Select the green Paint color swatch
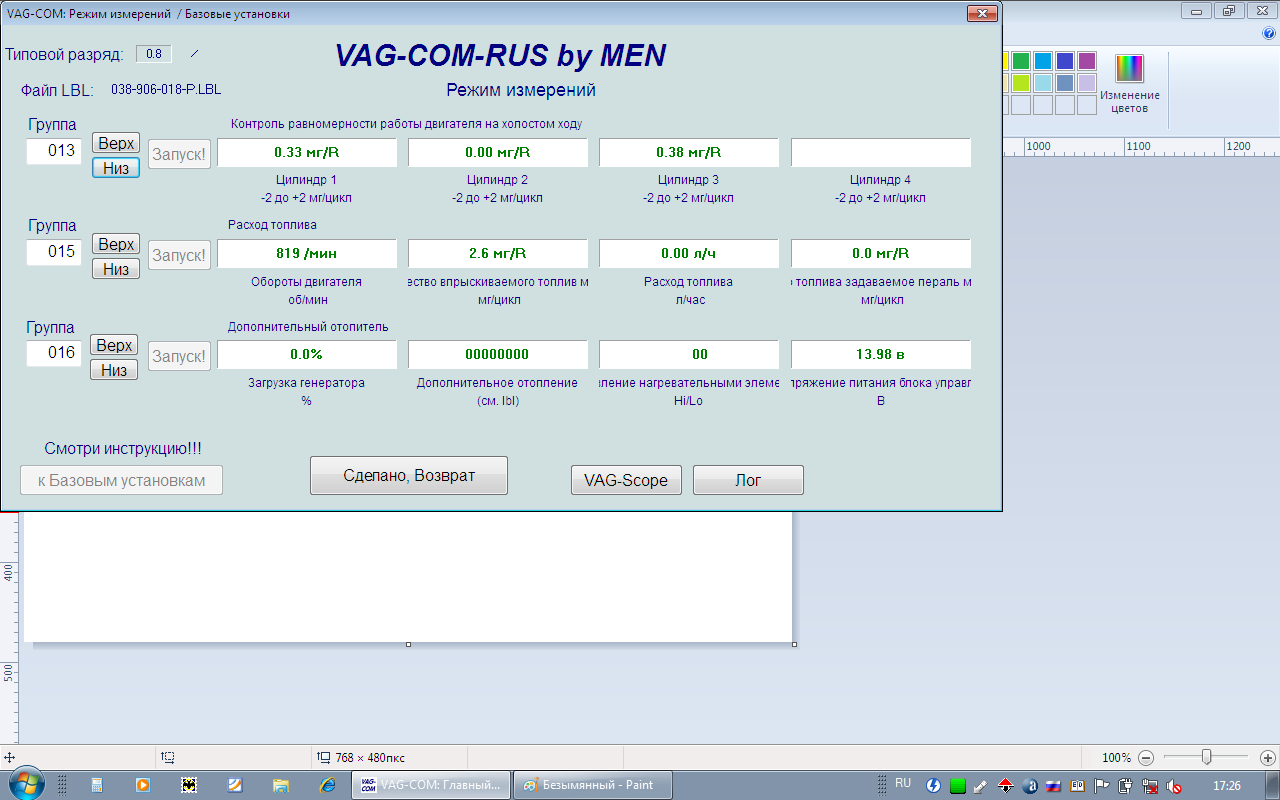 1021,61
